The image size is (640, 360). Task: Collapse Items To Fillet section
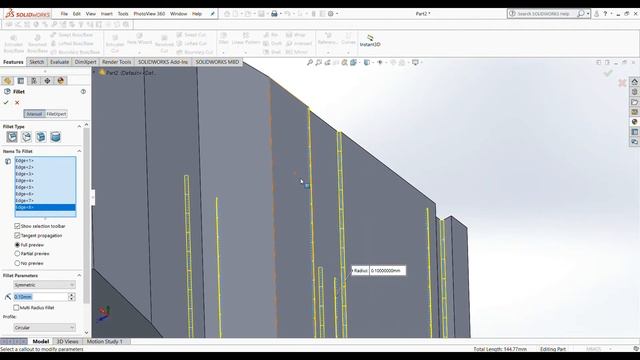79,151
